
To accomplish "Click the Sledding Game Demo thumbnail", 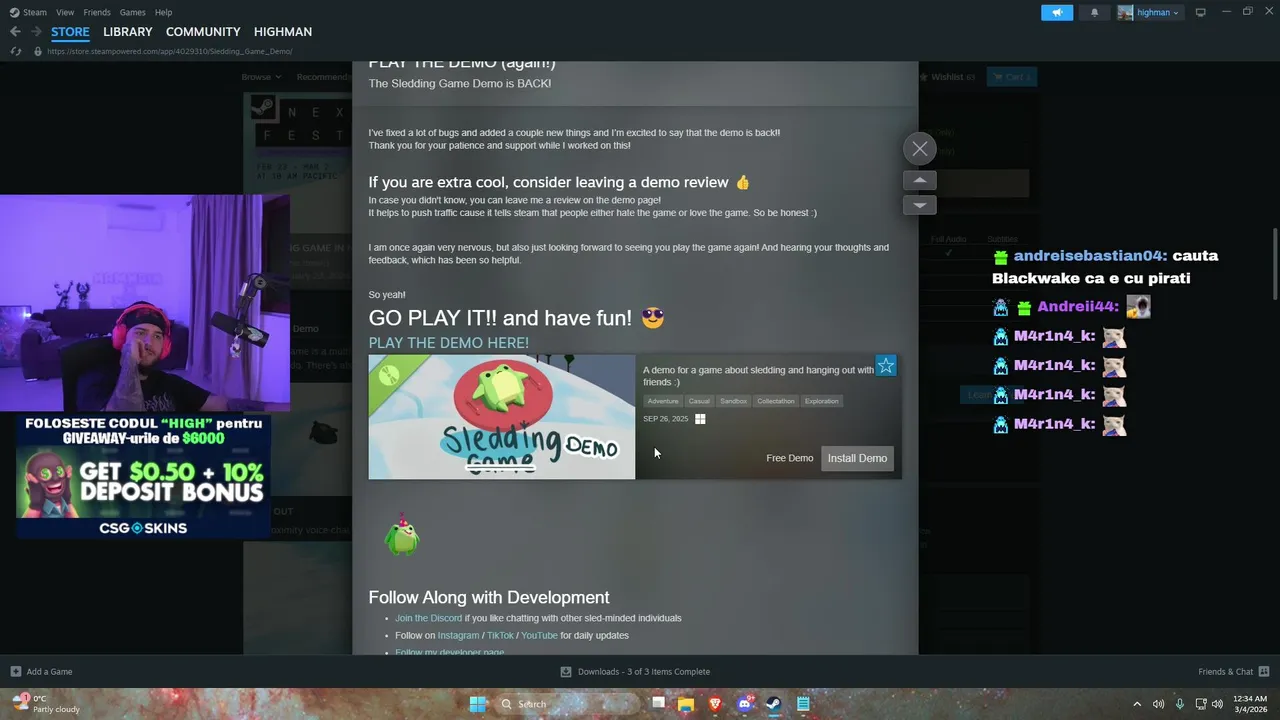I will tap(501, 417).
